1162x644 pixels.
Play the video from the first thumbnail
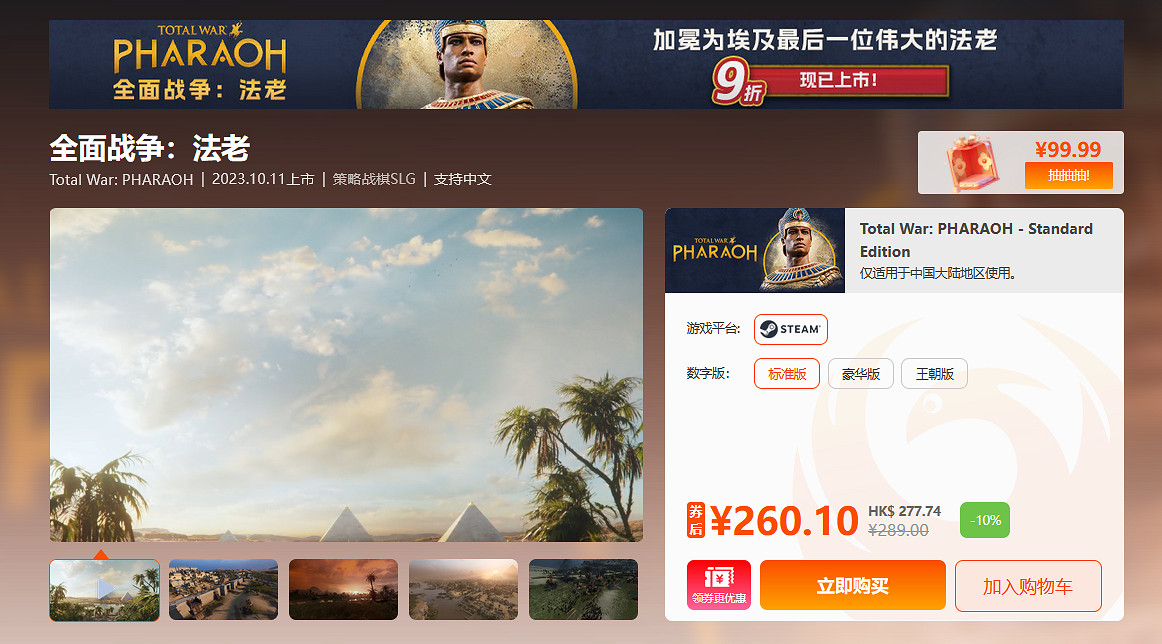tap(104, 590)
